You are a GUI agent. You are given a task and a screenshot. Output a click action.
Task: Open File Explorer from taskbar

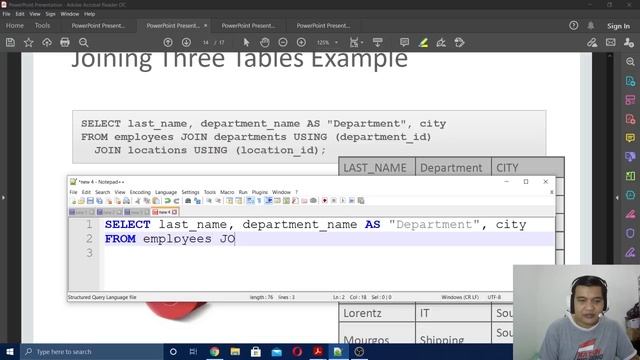235,351
